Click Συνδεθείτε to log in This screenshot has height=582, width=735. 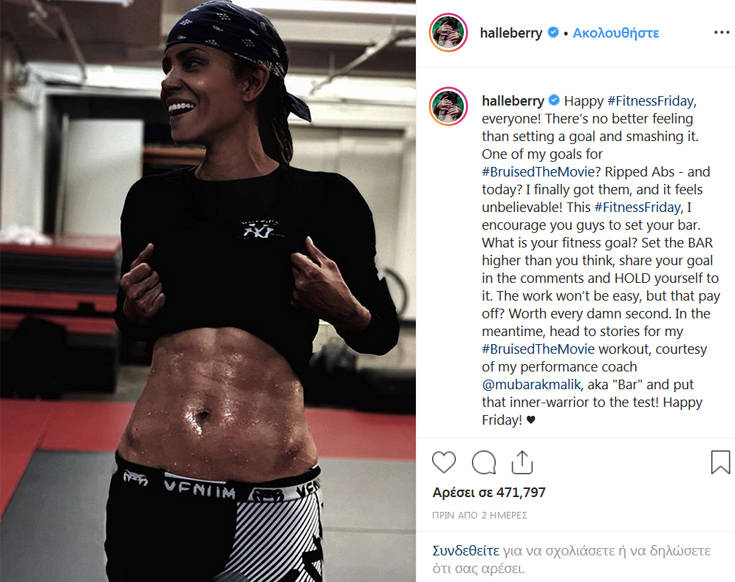[466, 551]
